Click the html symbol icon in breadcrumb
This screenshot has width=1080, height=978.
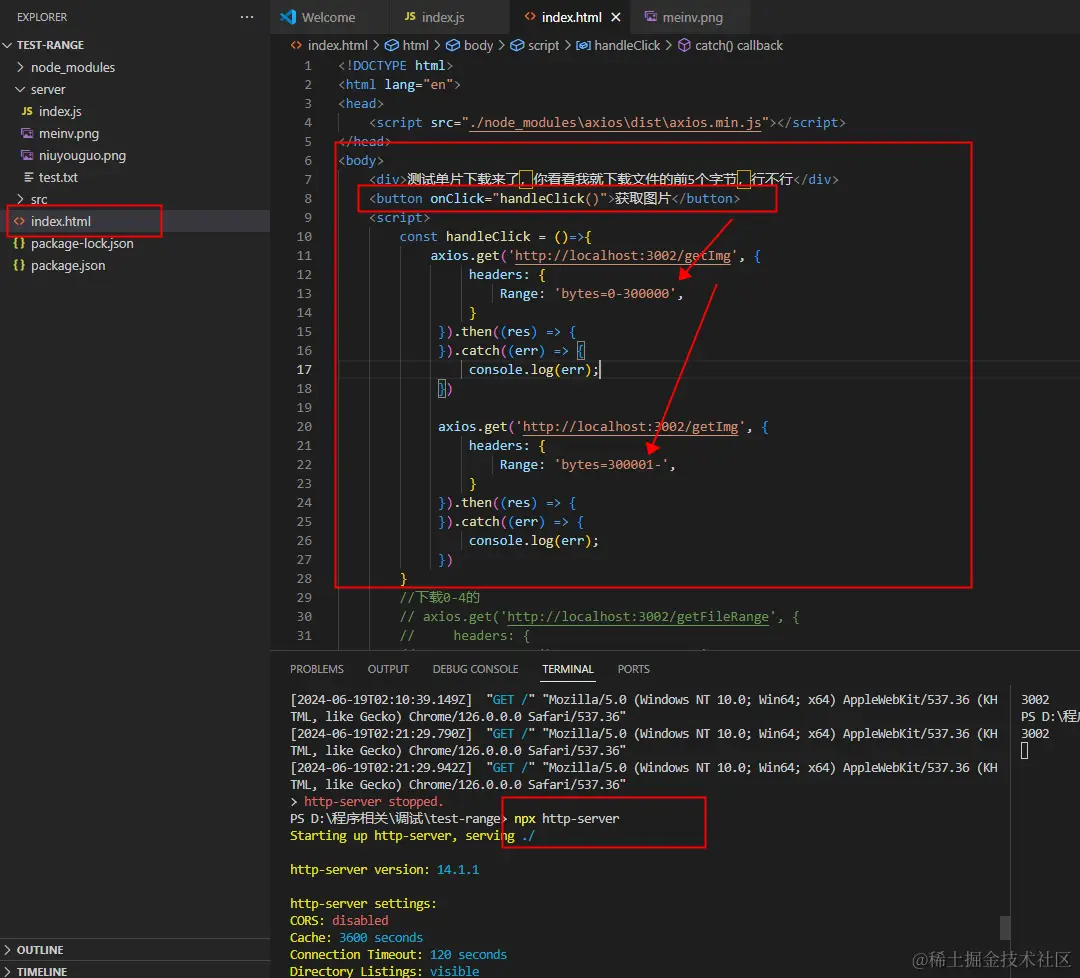pyautogui.click(x=391, y=45)
